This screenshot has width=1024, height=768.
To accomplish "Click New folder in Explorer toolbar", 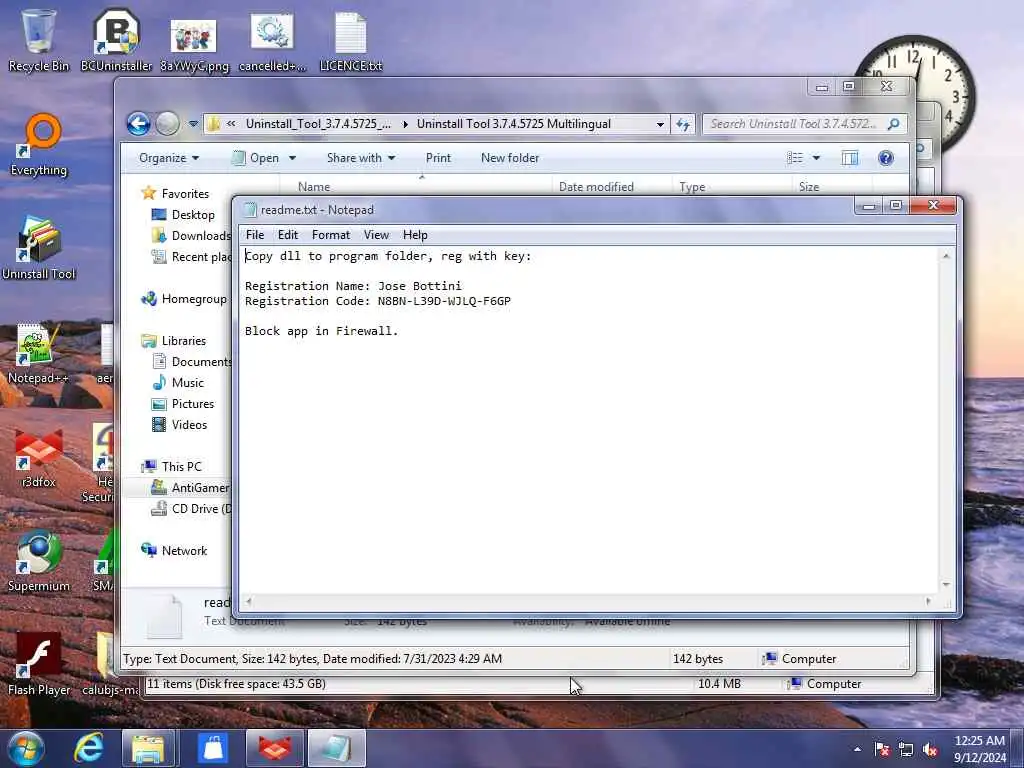I will (x=510, y=158).
